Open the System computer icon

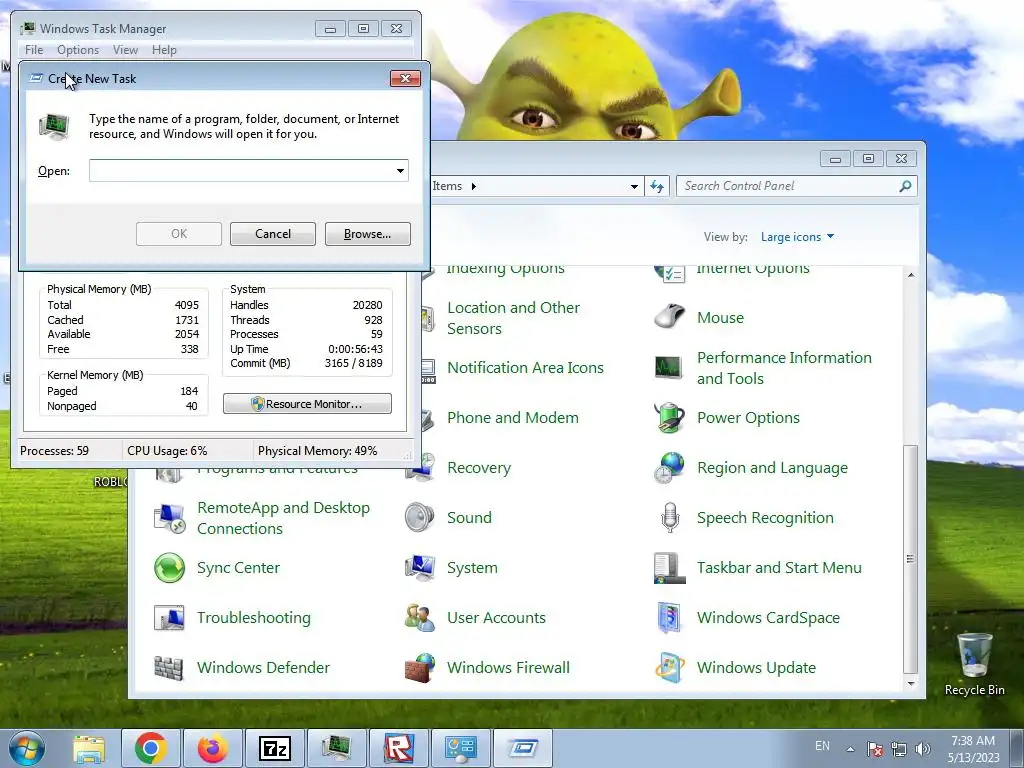point(419,568)
